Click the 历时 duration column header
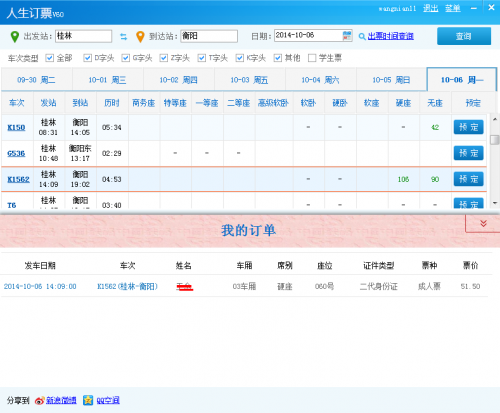Screen dimensions: 500x413 pyautogui.click(x=112, y=103)
